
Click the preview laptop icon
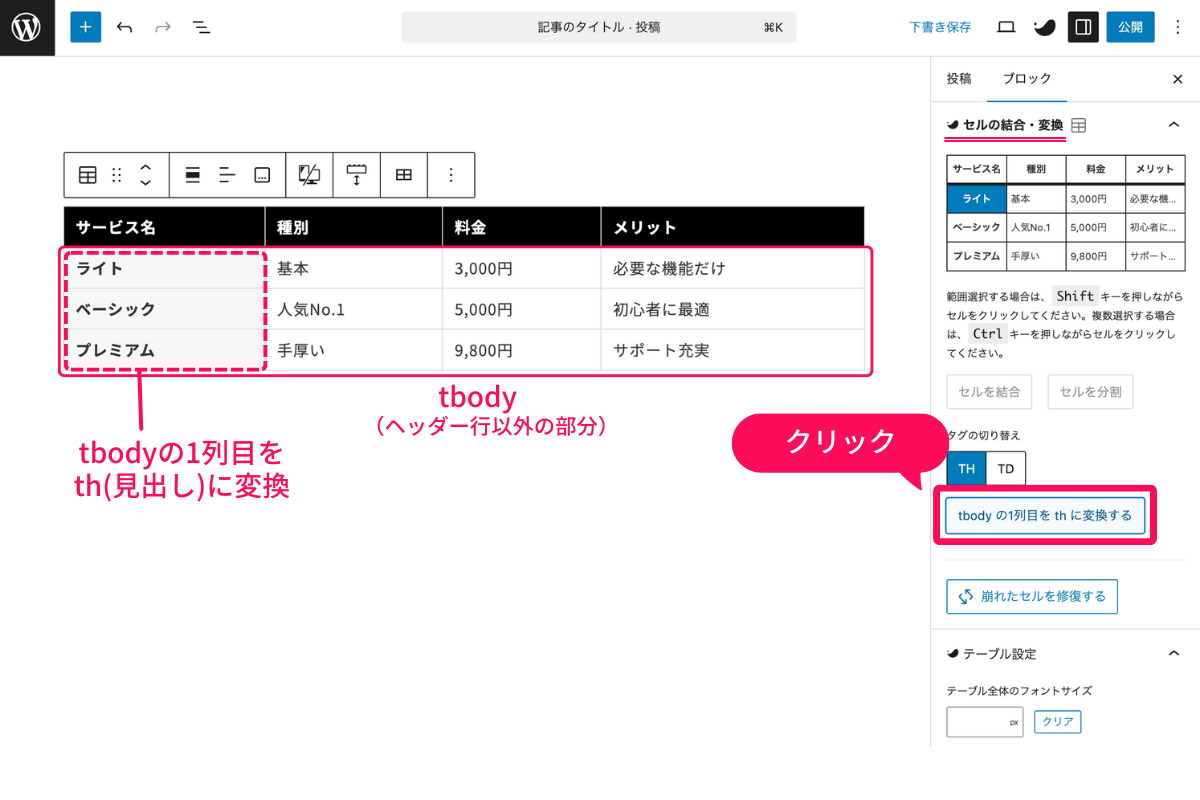coord(1005,27)
